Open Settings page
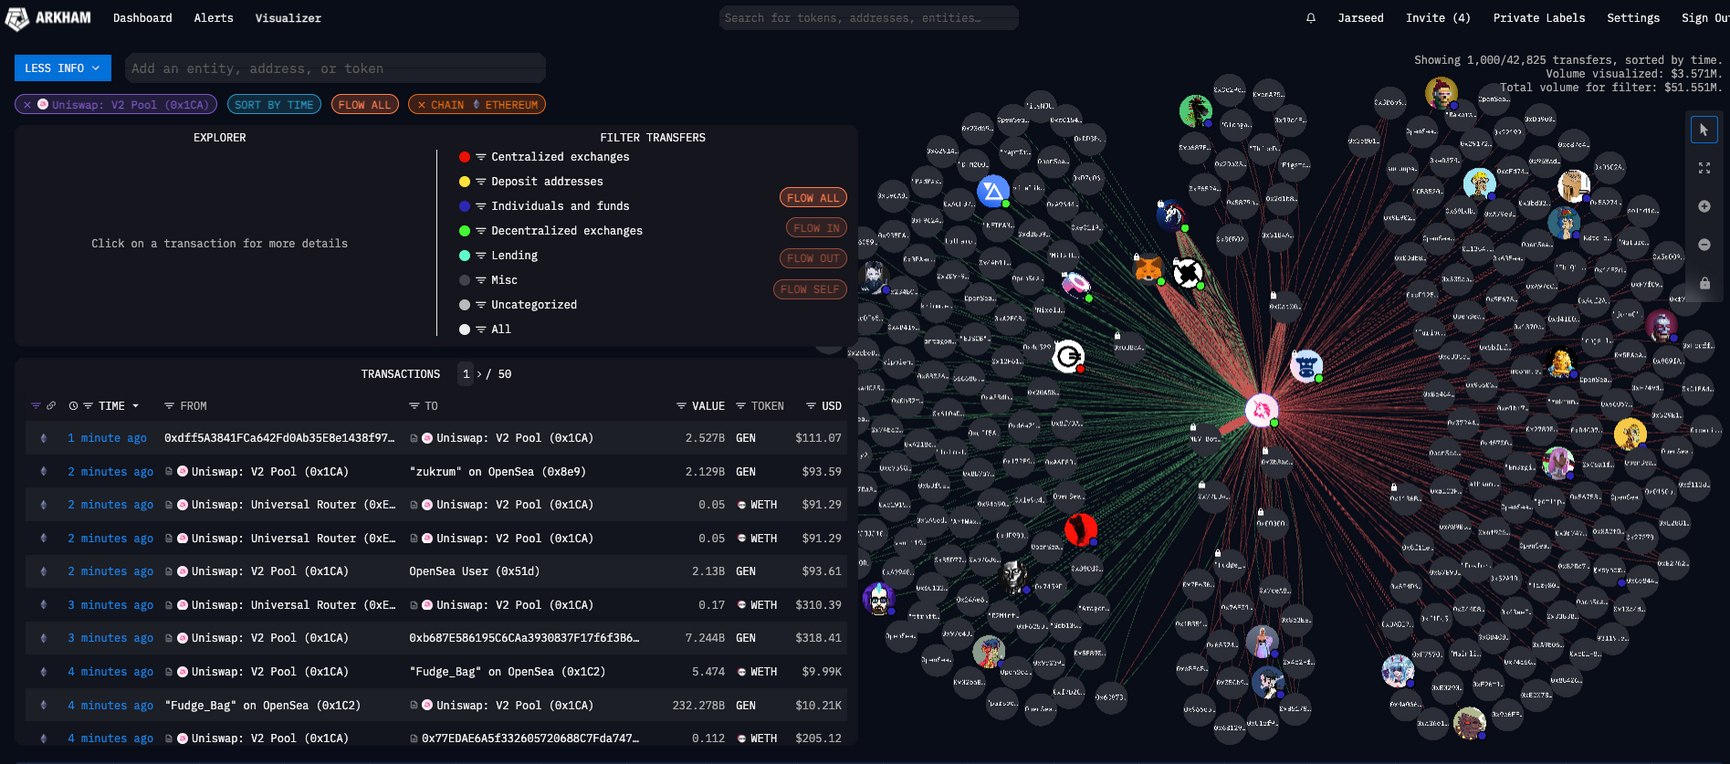This screenshot has height=764, width=1730. 1633,18
